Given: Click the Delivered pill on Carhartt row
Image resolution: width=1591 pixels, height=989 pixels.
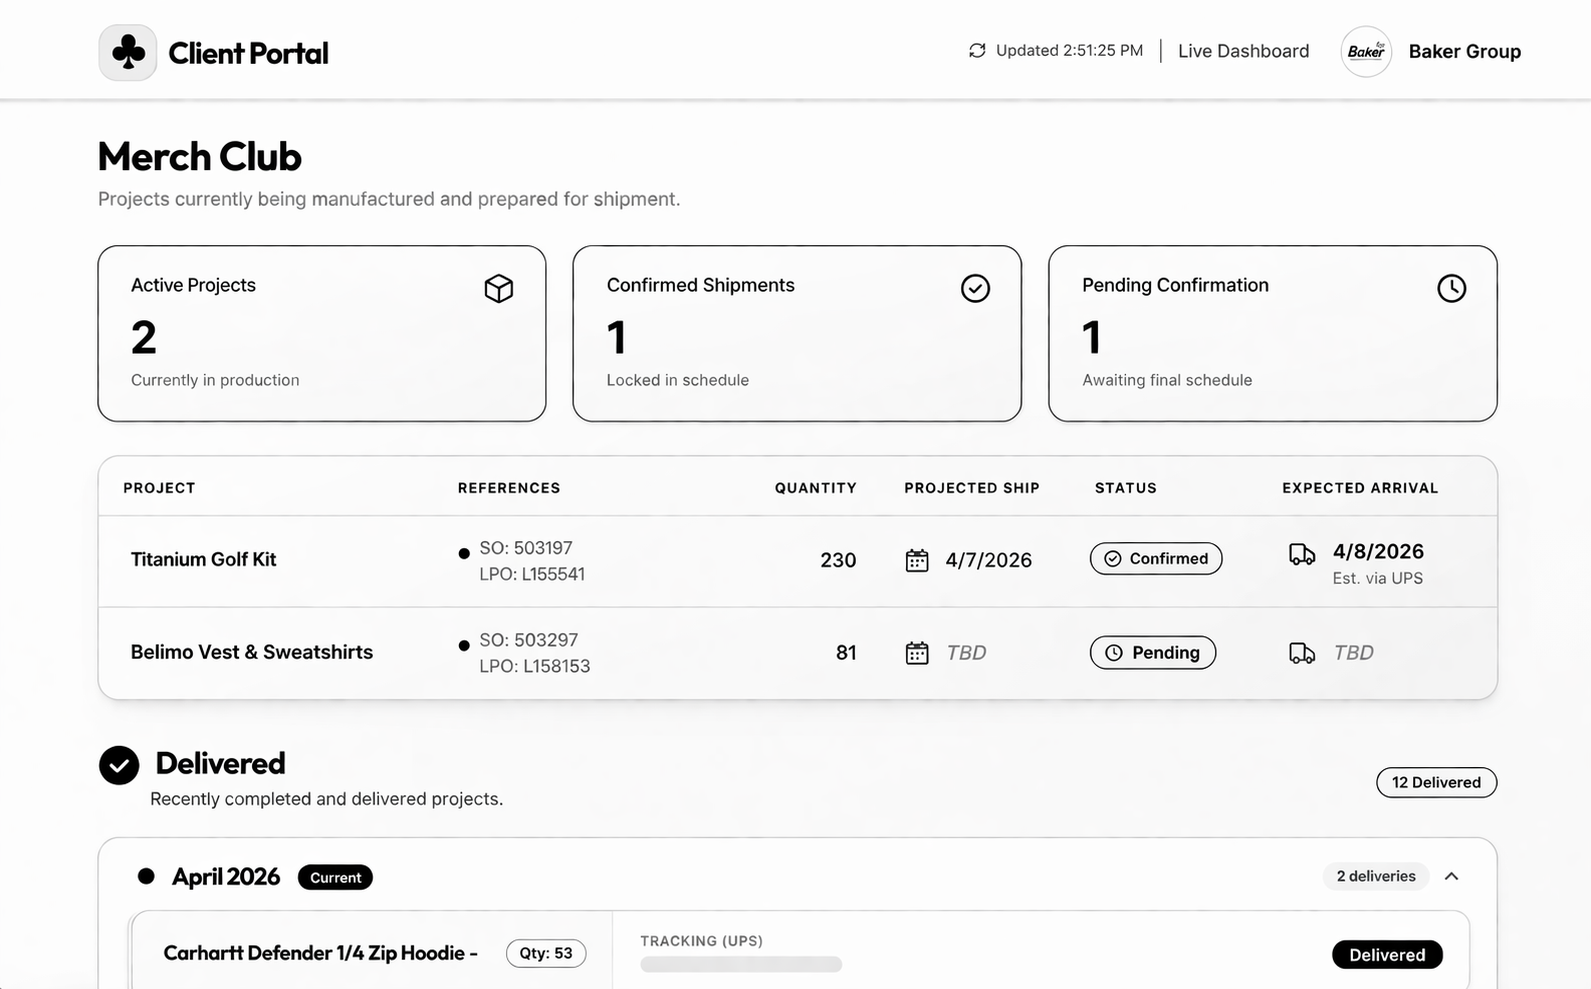Looking at the screenshot, I should [1387, 954].
